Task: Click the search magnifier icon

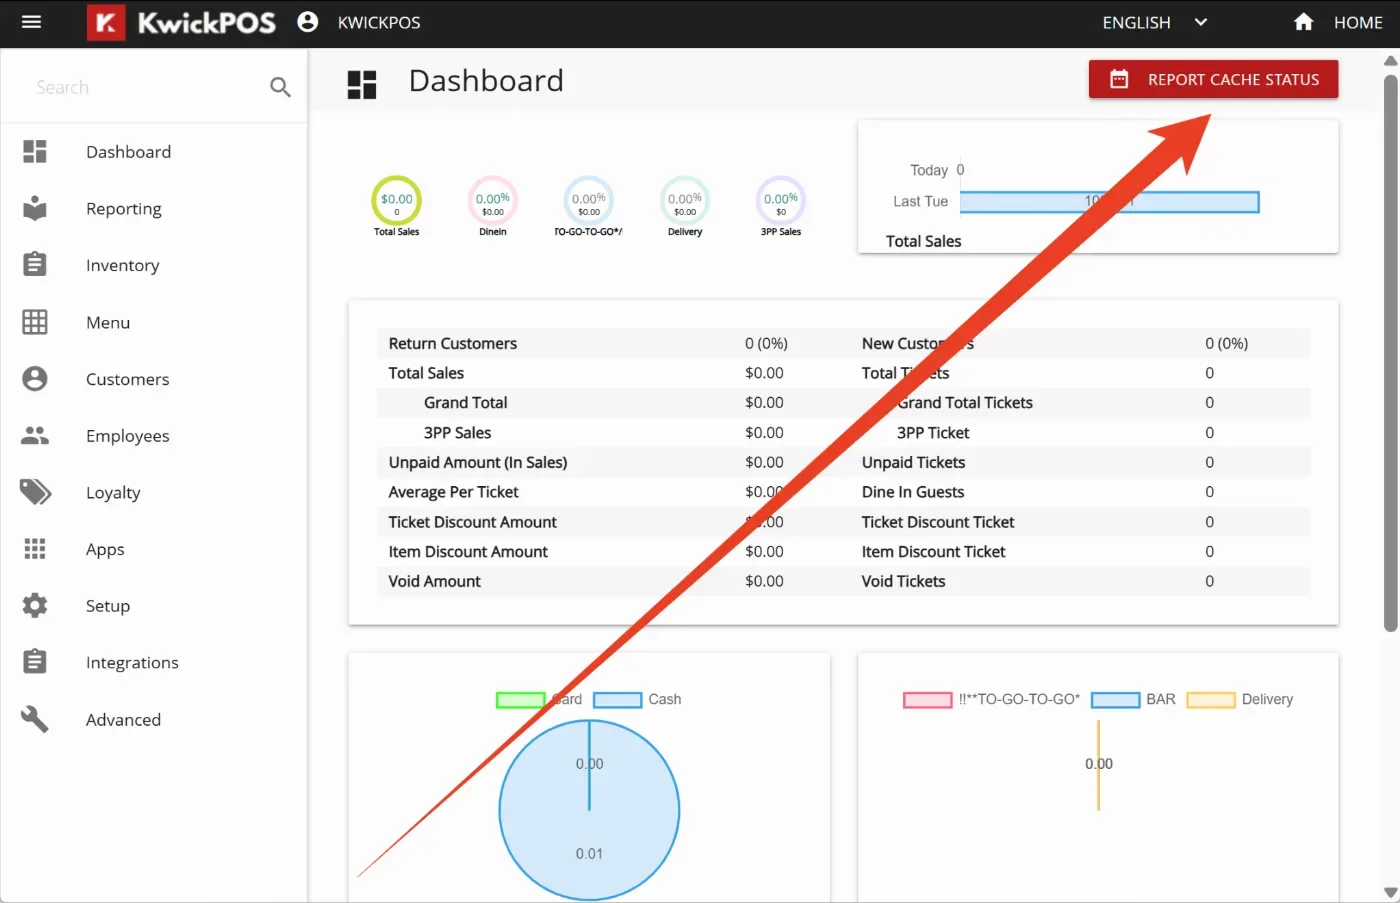Action: [281, 88]
